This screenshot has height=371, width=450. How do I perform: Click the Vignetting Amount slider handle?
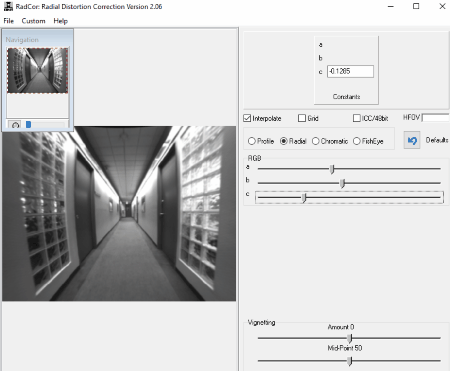349,338
